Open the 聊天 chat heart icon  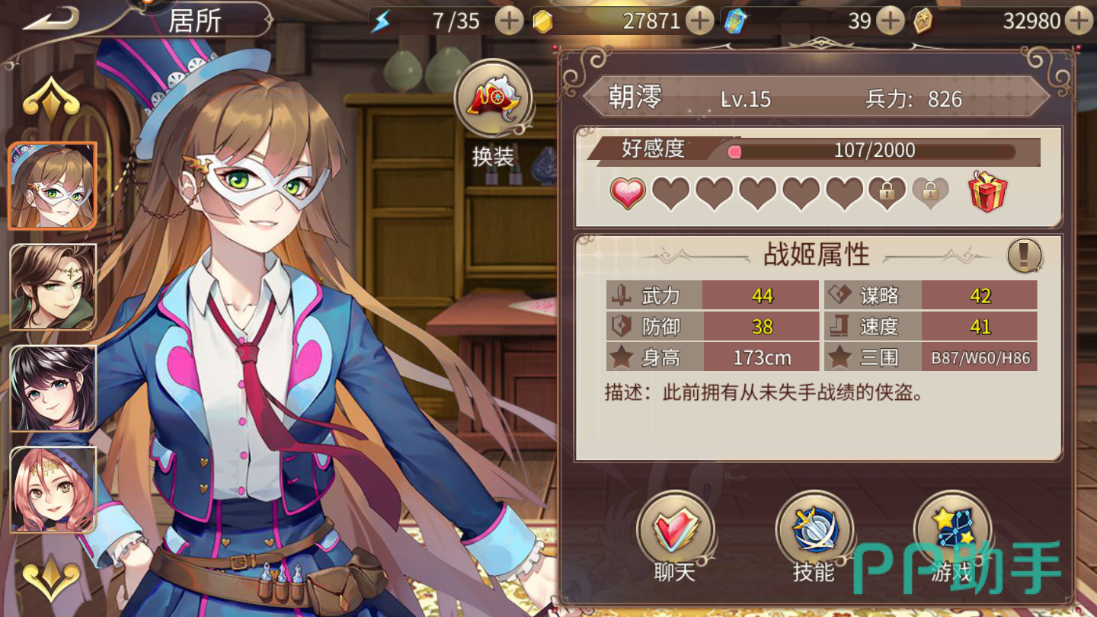[x=674, y=530]
